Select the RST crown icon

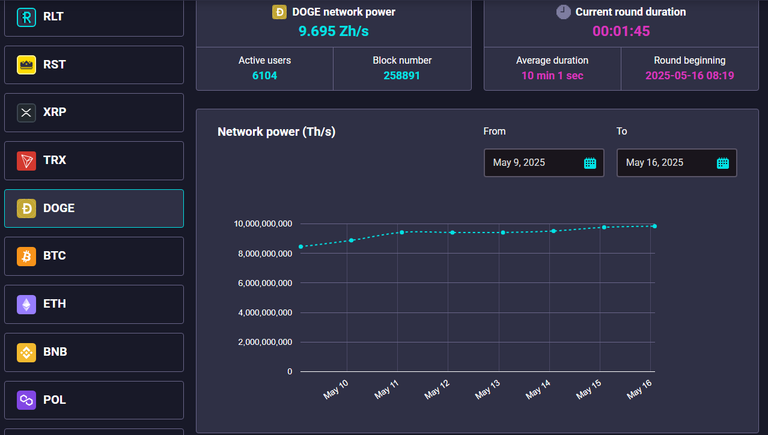click(x=26, y=65)
